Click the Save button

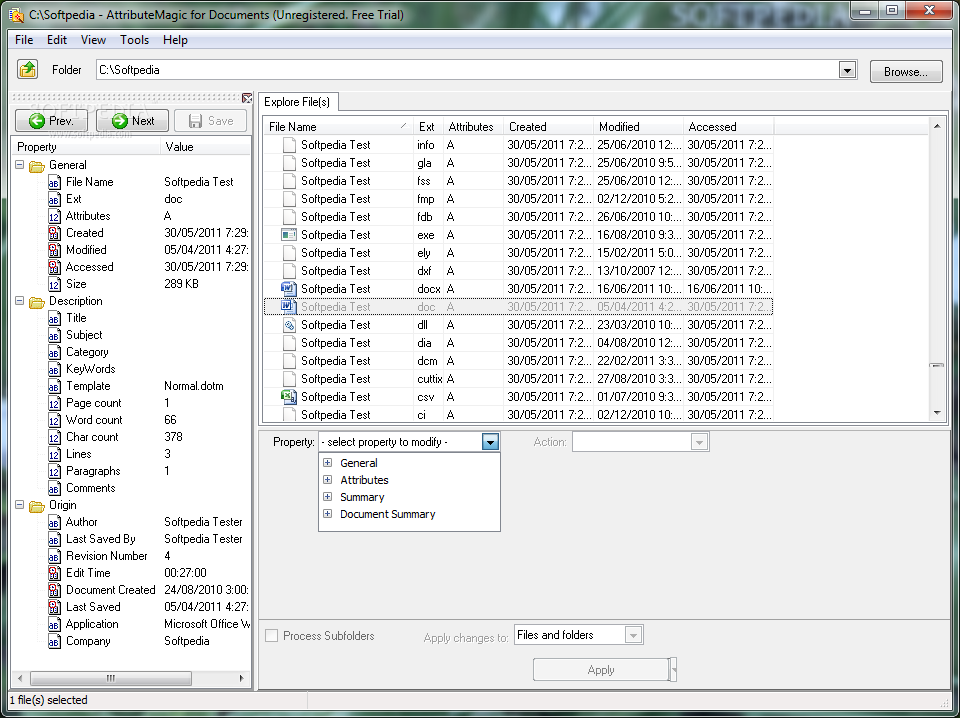coord(211,121)
